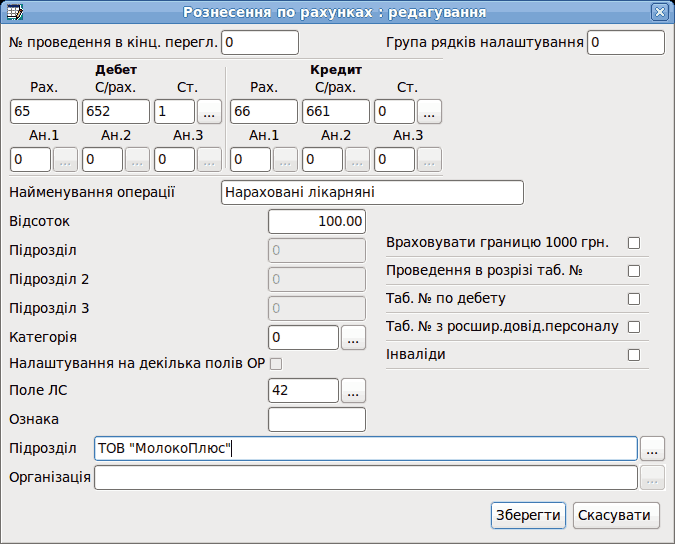Toggle Проведення в розрізі таб. № checkbox
The image size is (675, 544).
(x=634, y=271)
